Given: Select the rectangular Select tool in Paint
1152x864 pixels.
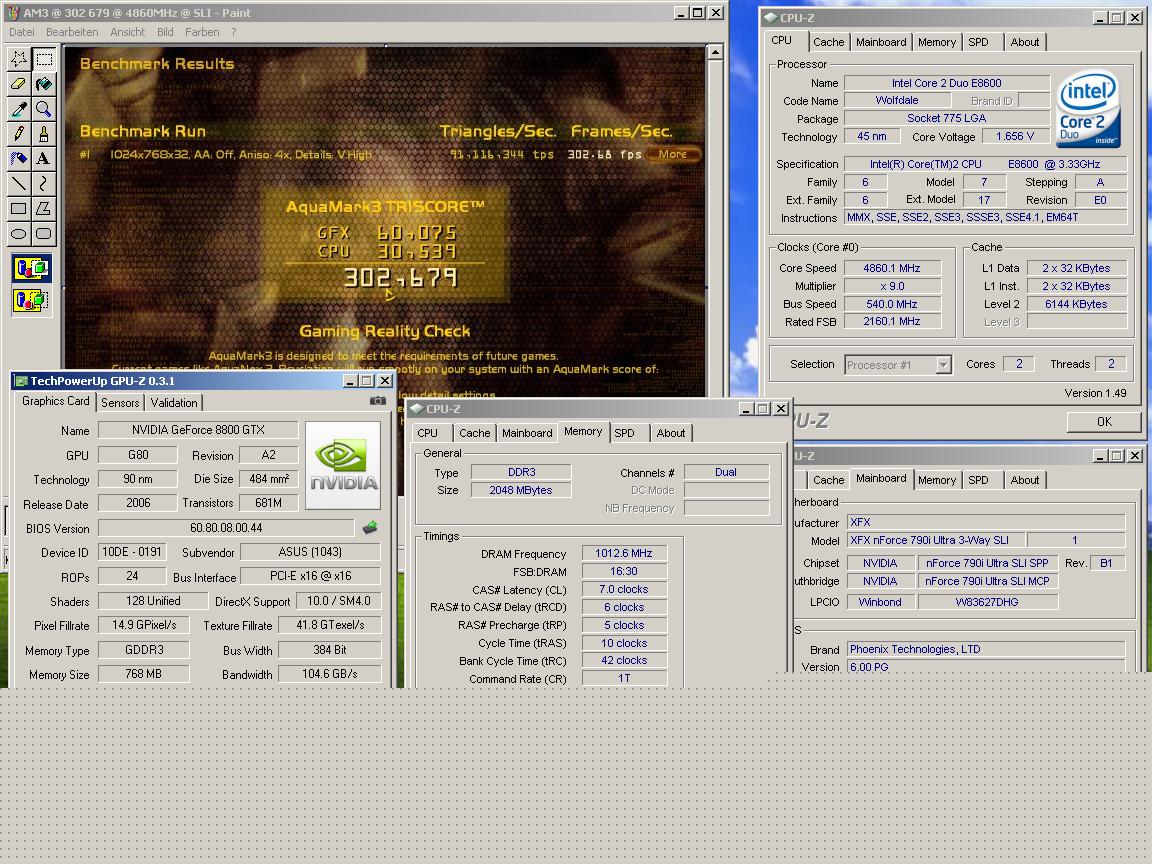Looking at the screenshot, I should (x=44, y=59).
